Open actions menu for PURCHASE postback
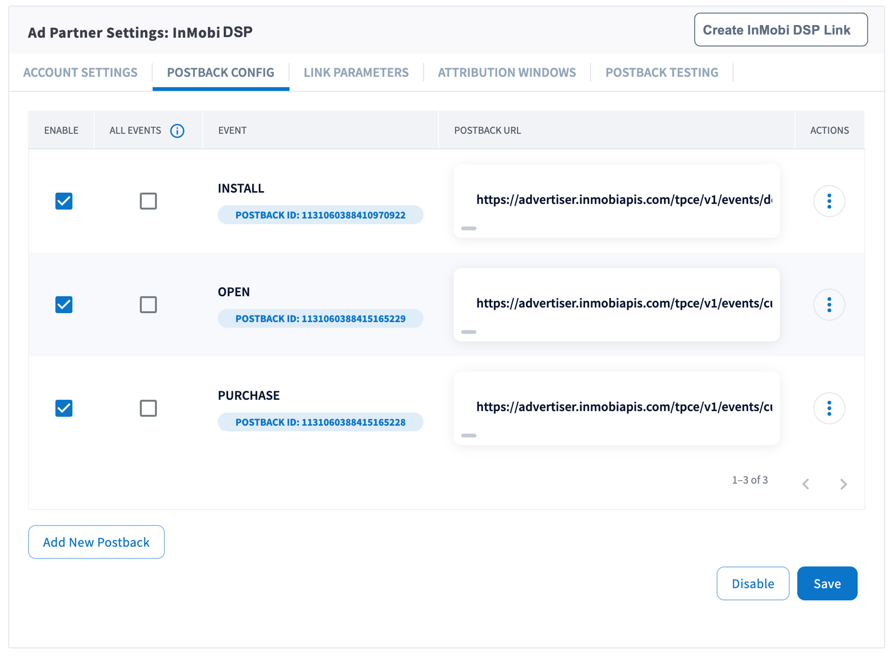892x658 pixels. click(x=829, y=408)
